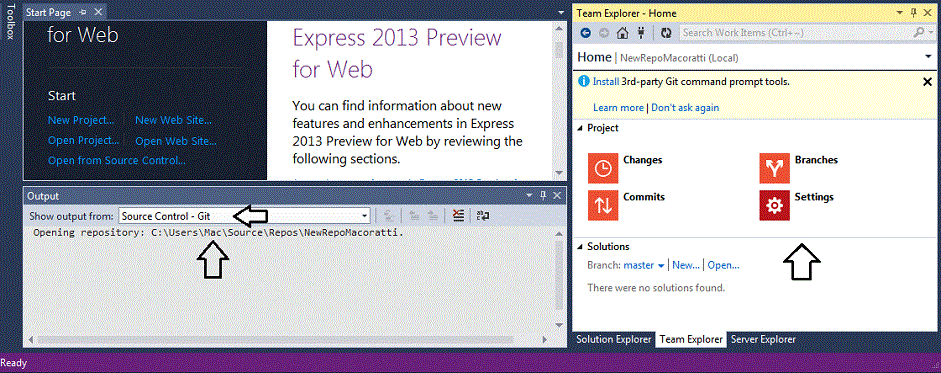The width and height of the screenshot is (941, 373).
Task: Open the Toolbox side tab
Action: pyautogui.click(x=9, y=21)
